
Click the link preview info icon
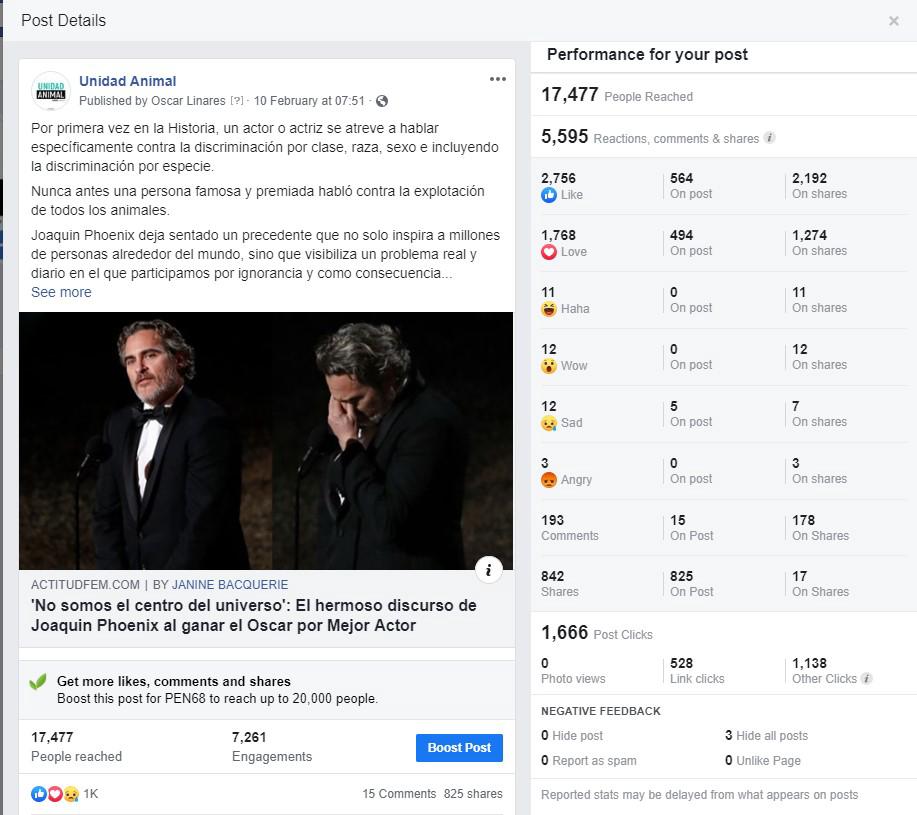pyautogui.click(x=488, y=569)
